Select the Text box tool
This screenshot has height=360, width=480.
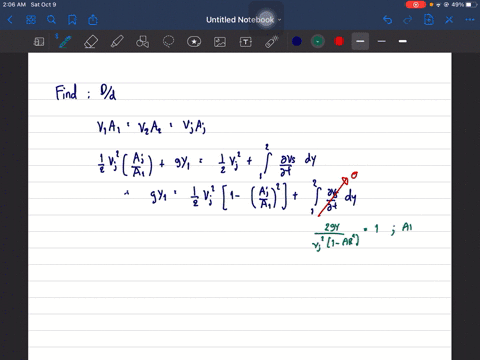[x=246, y=42]
